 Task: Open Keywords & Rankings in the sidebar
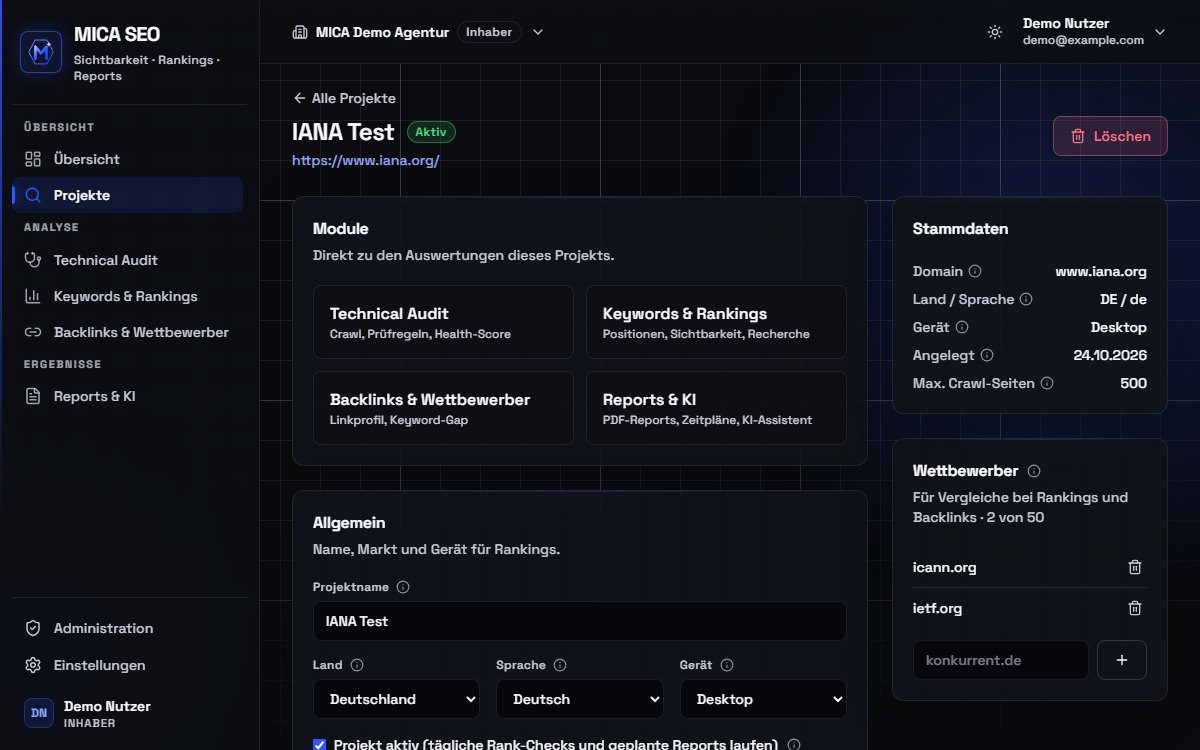click(128, 296)
